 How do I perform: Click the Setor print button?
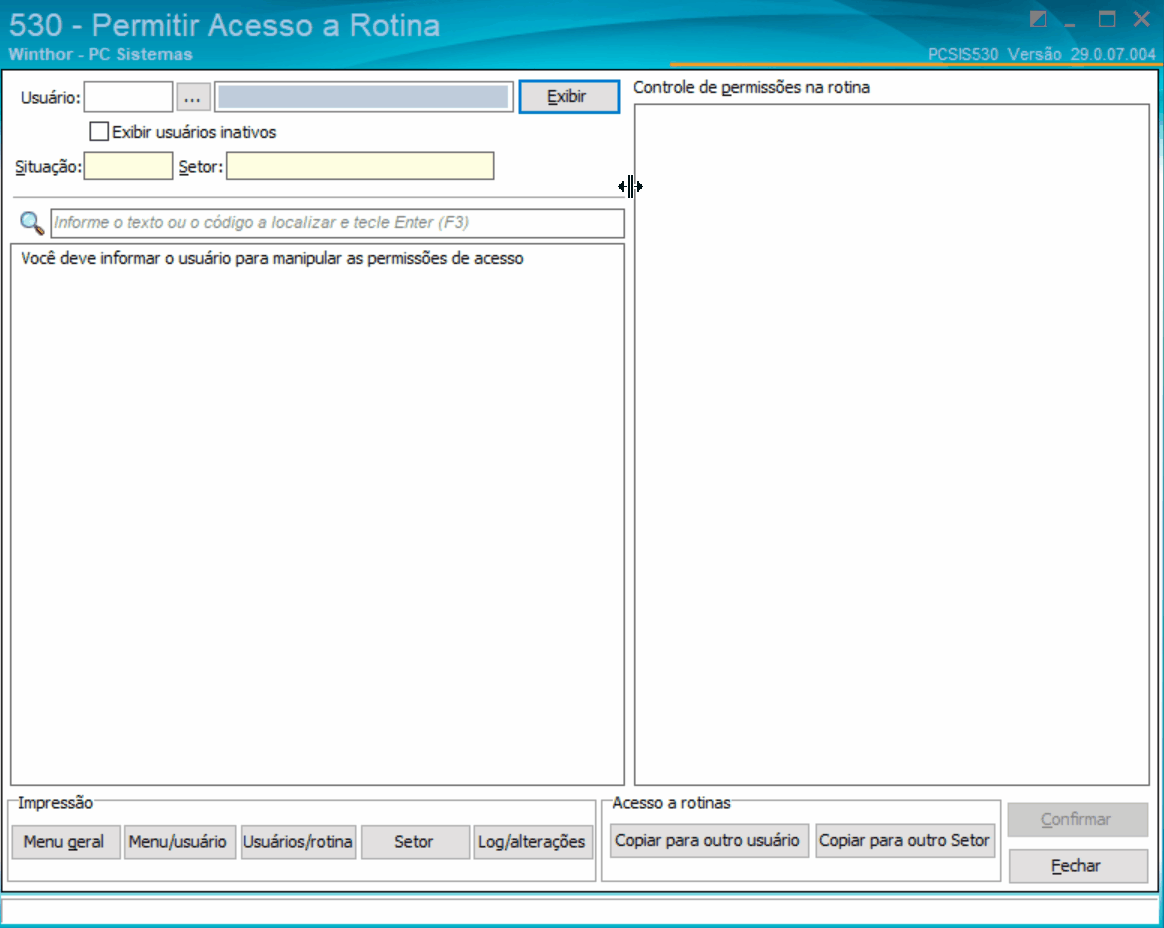point(415,842)
